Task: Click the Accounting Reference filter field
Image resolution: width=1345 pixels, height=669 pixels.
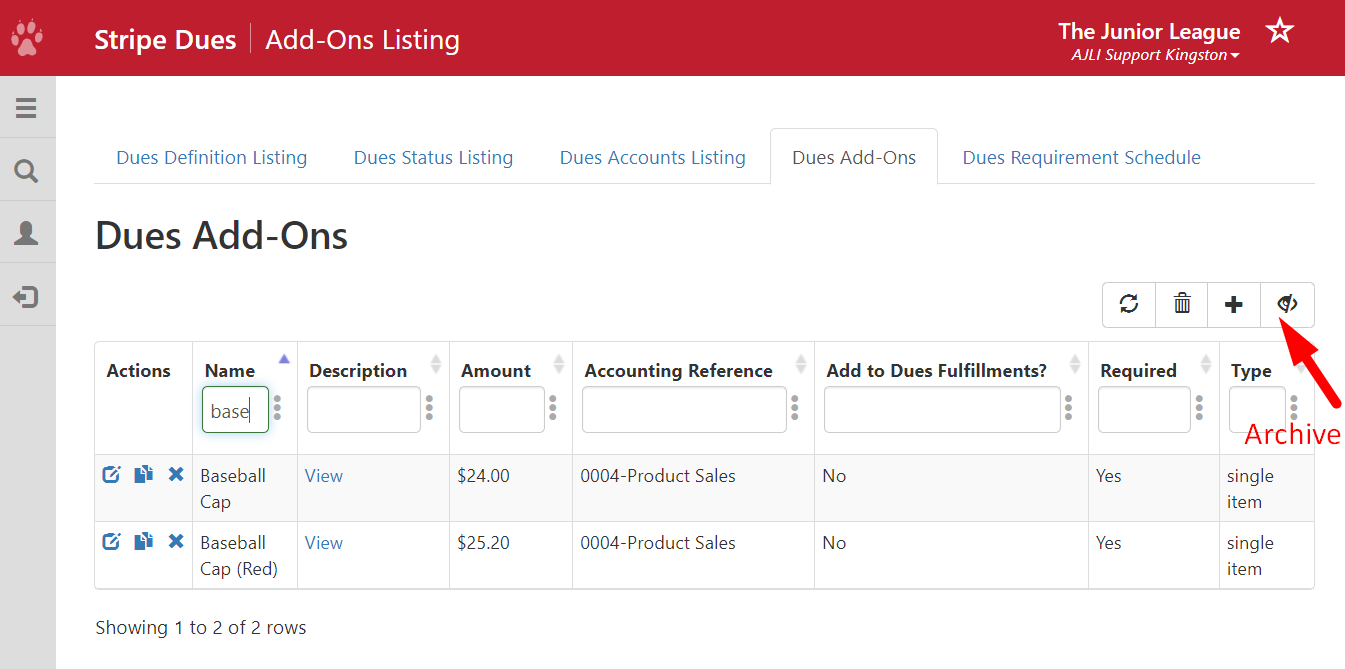Action: click(684, 410)
